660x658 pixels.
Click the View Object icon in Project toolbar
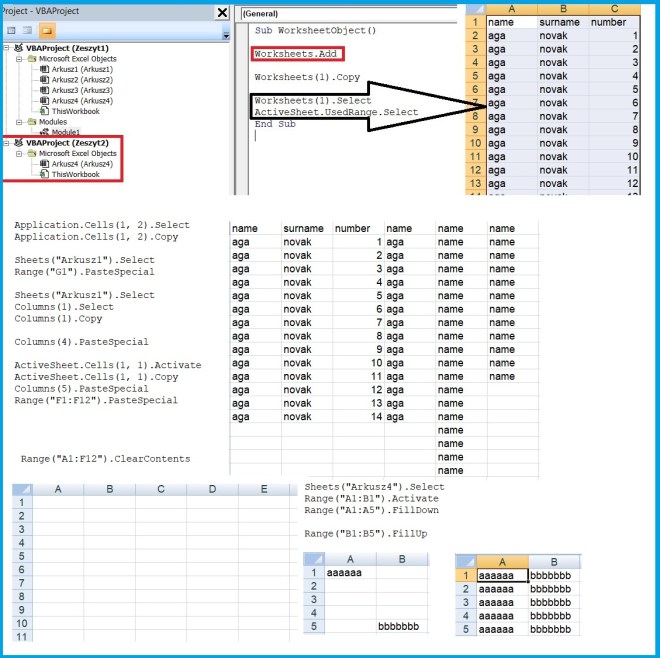coord(28,31)
